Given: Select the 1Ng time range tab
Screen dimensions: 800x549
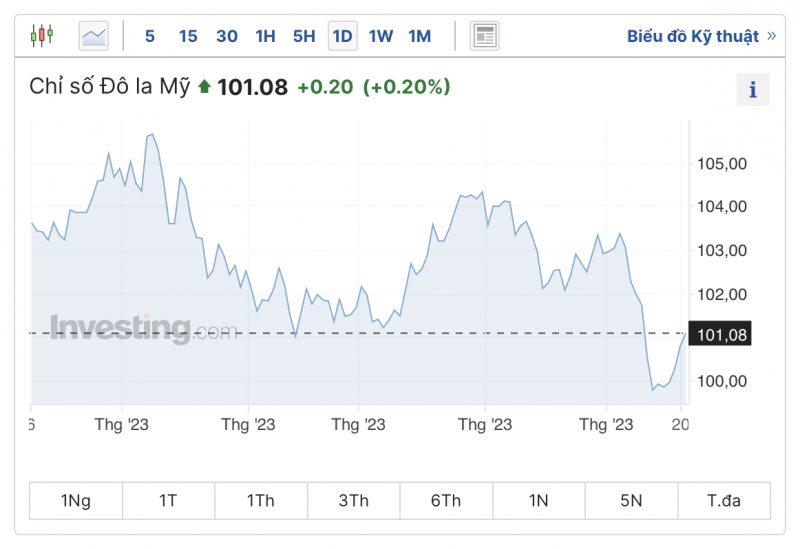Looking at the screenshot, I should click(76, 501).
